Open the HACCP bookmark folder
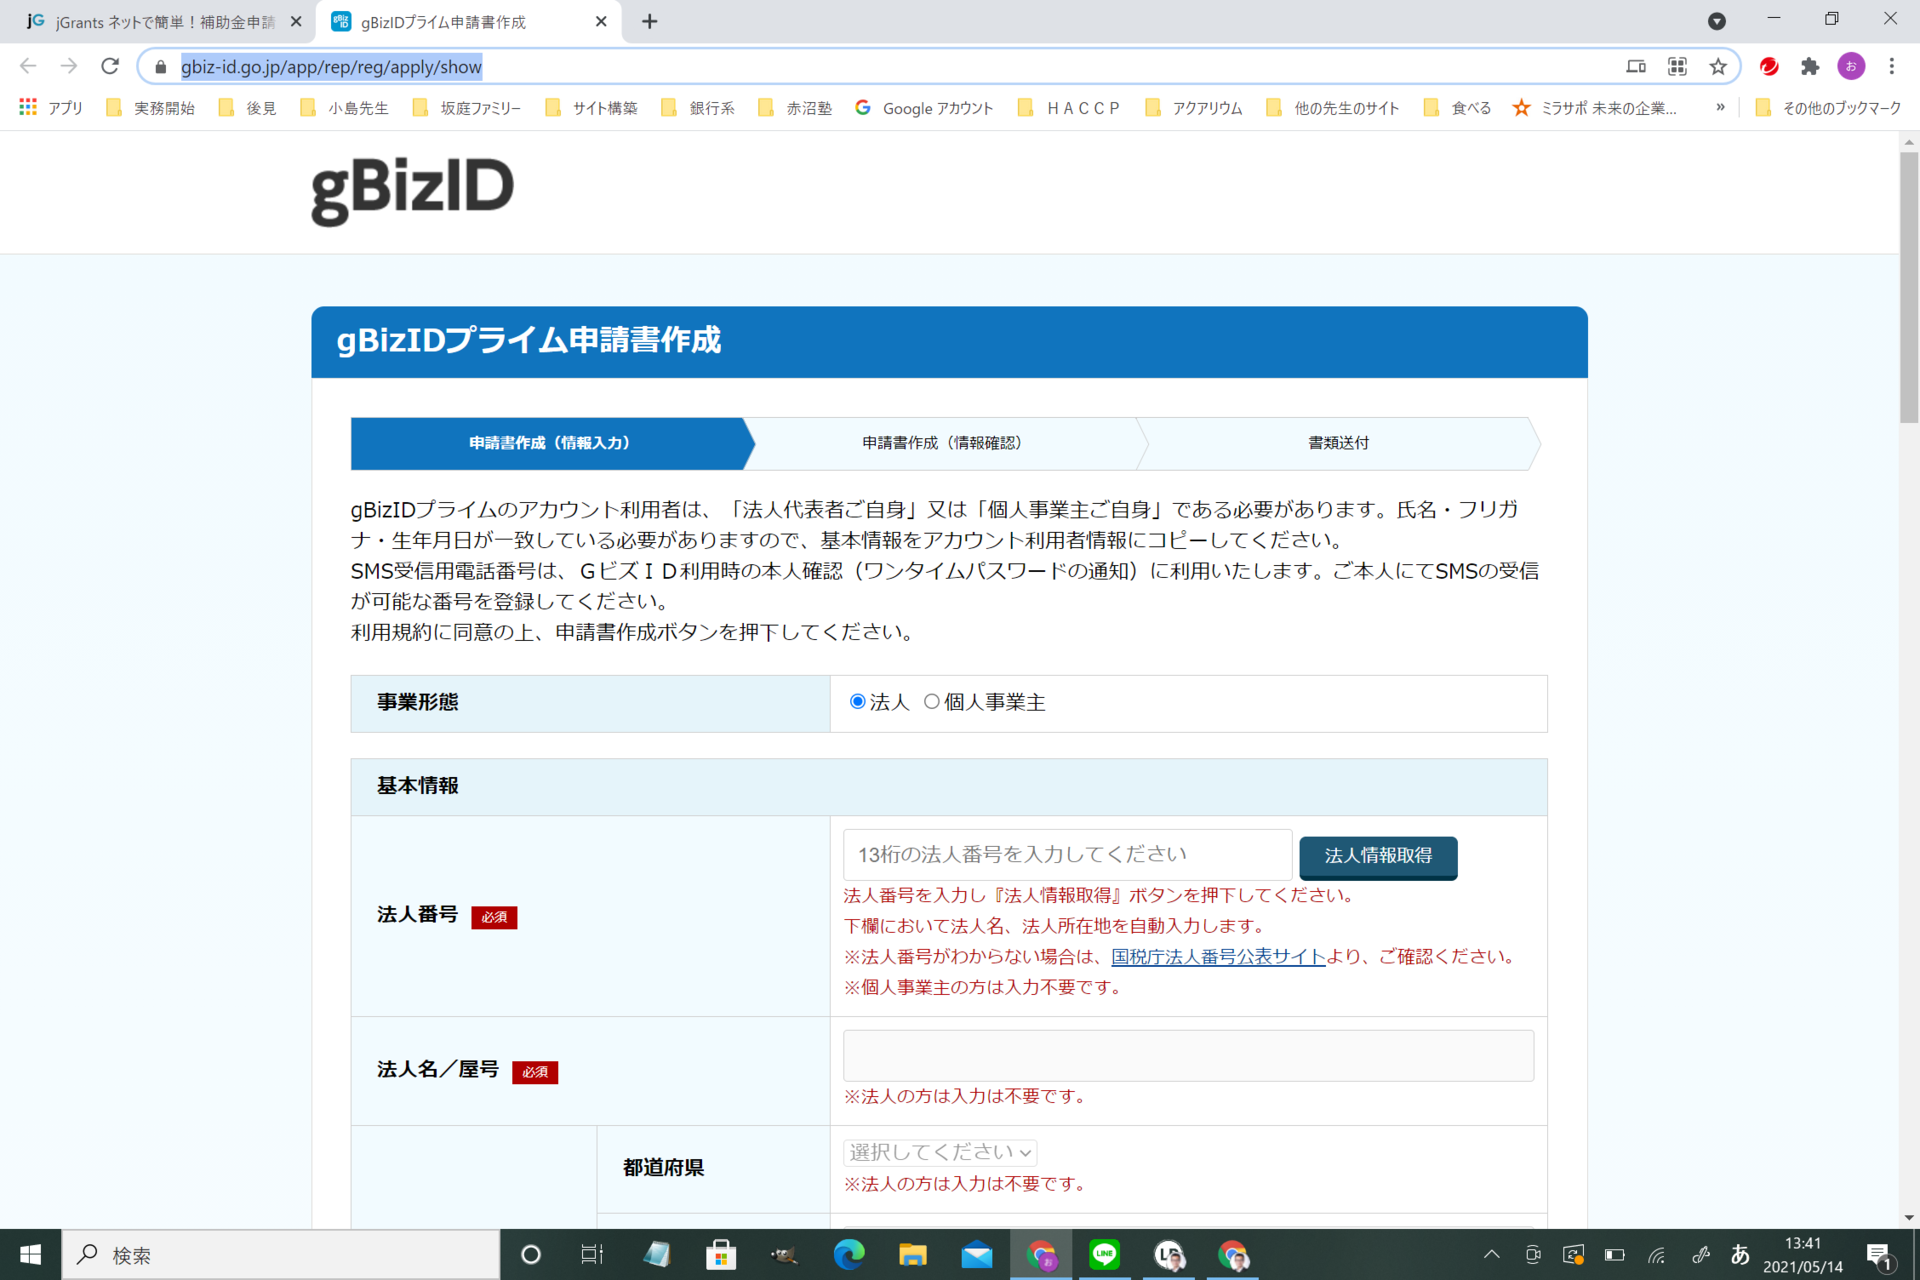The width and height of the screenshot is (1920, 1280). tap(1069, 107)
